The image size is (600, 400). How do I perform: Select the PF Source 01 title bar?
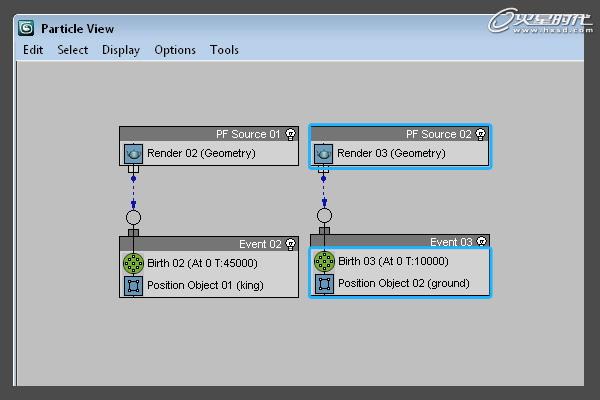[200, 133]
